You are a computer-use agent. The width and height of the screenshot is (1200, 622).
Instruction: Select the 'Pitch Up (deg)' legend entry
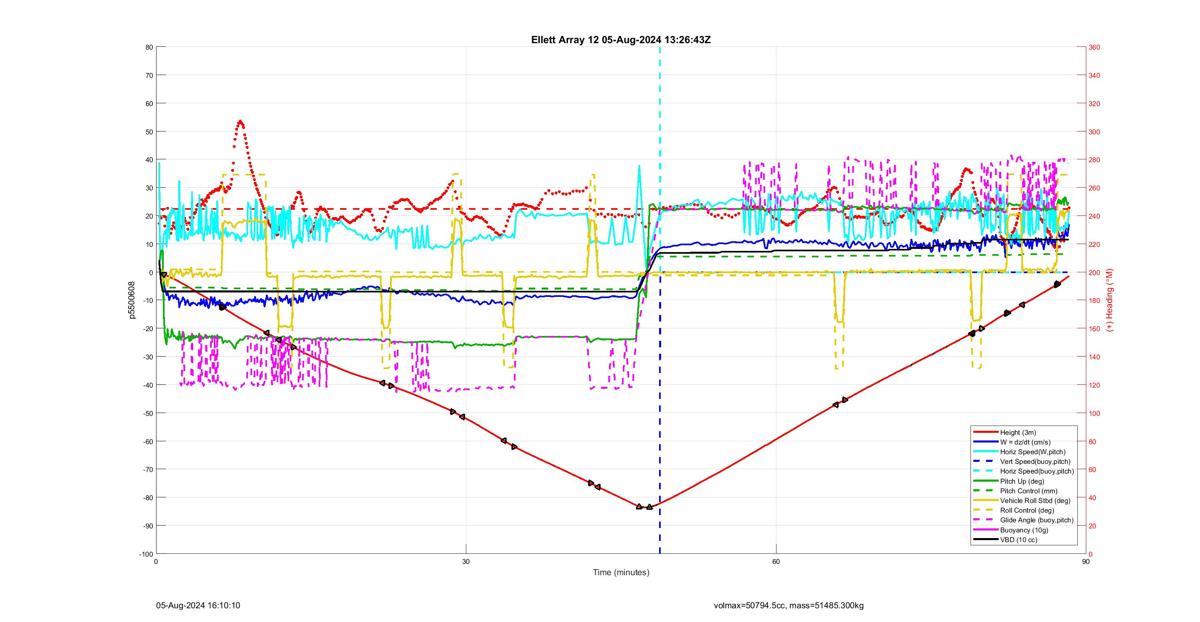[x=1023, y=480]
